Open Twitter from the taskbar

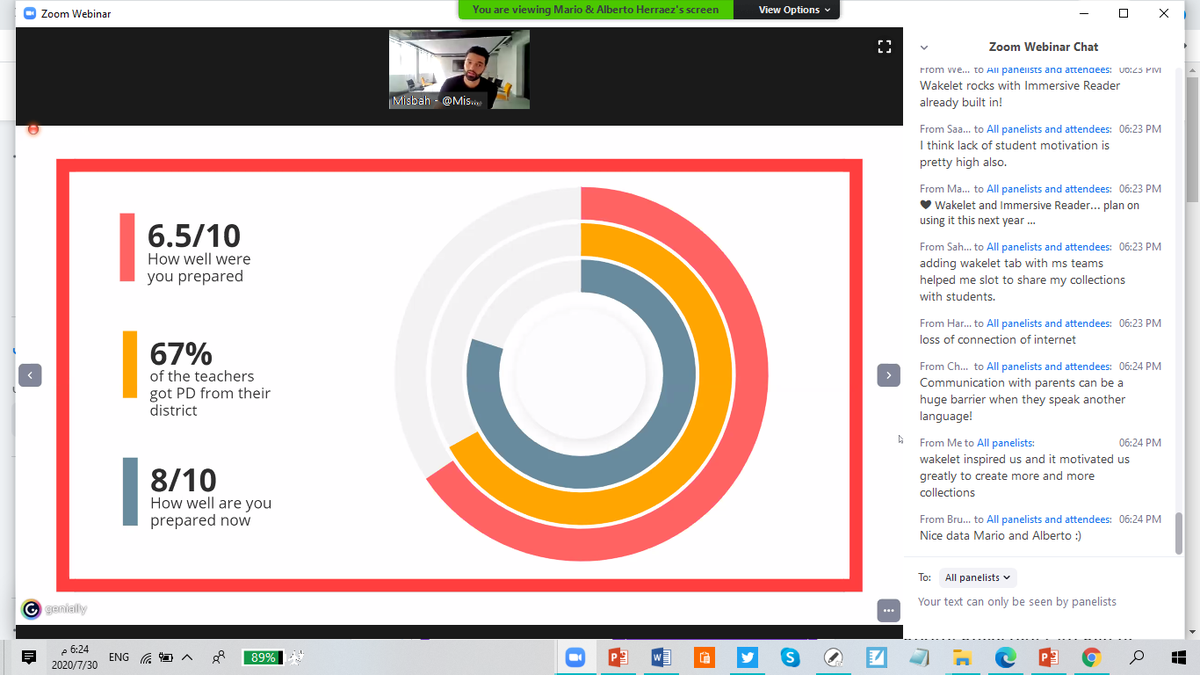[747, 657]
